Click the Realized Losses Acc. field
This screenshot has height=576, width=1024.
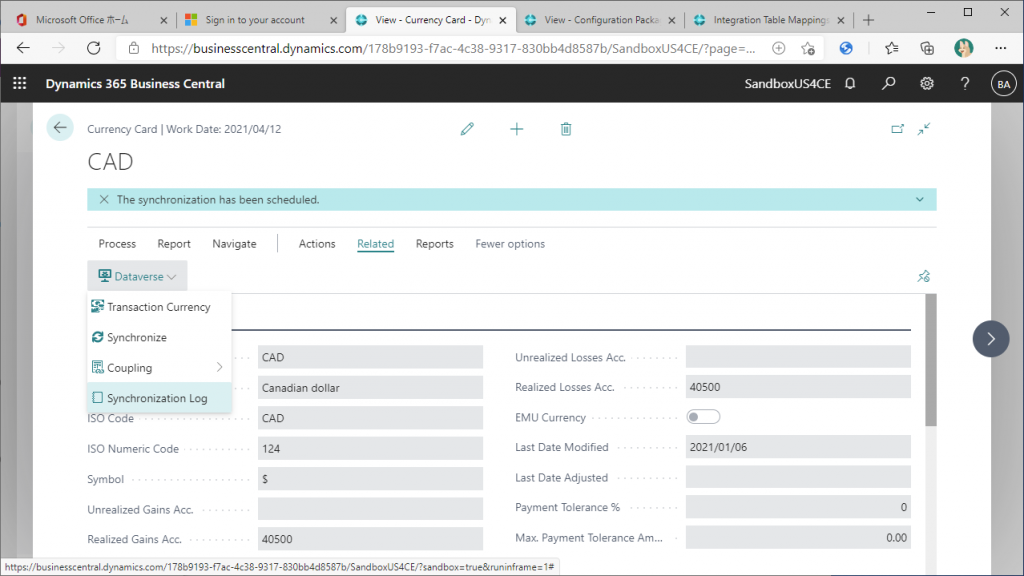798,387
